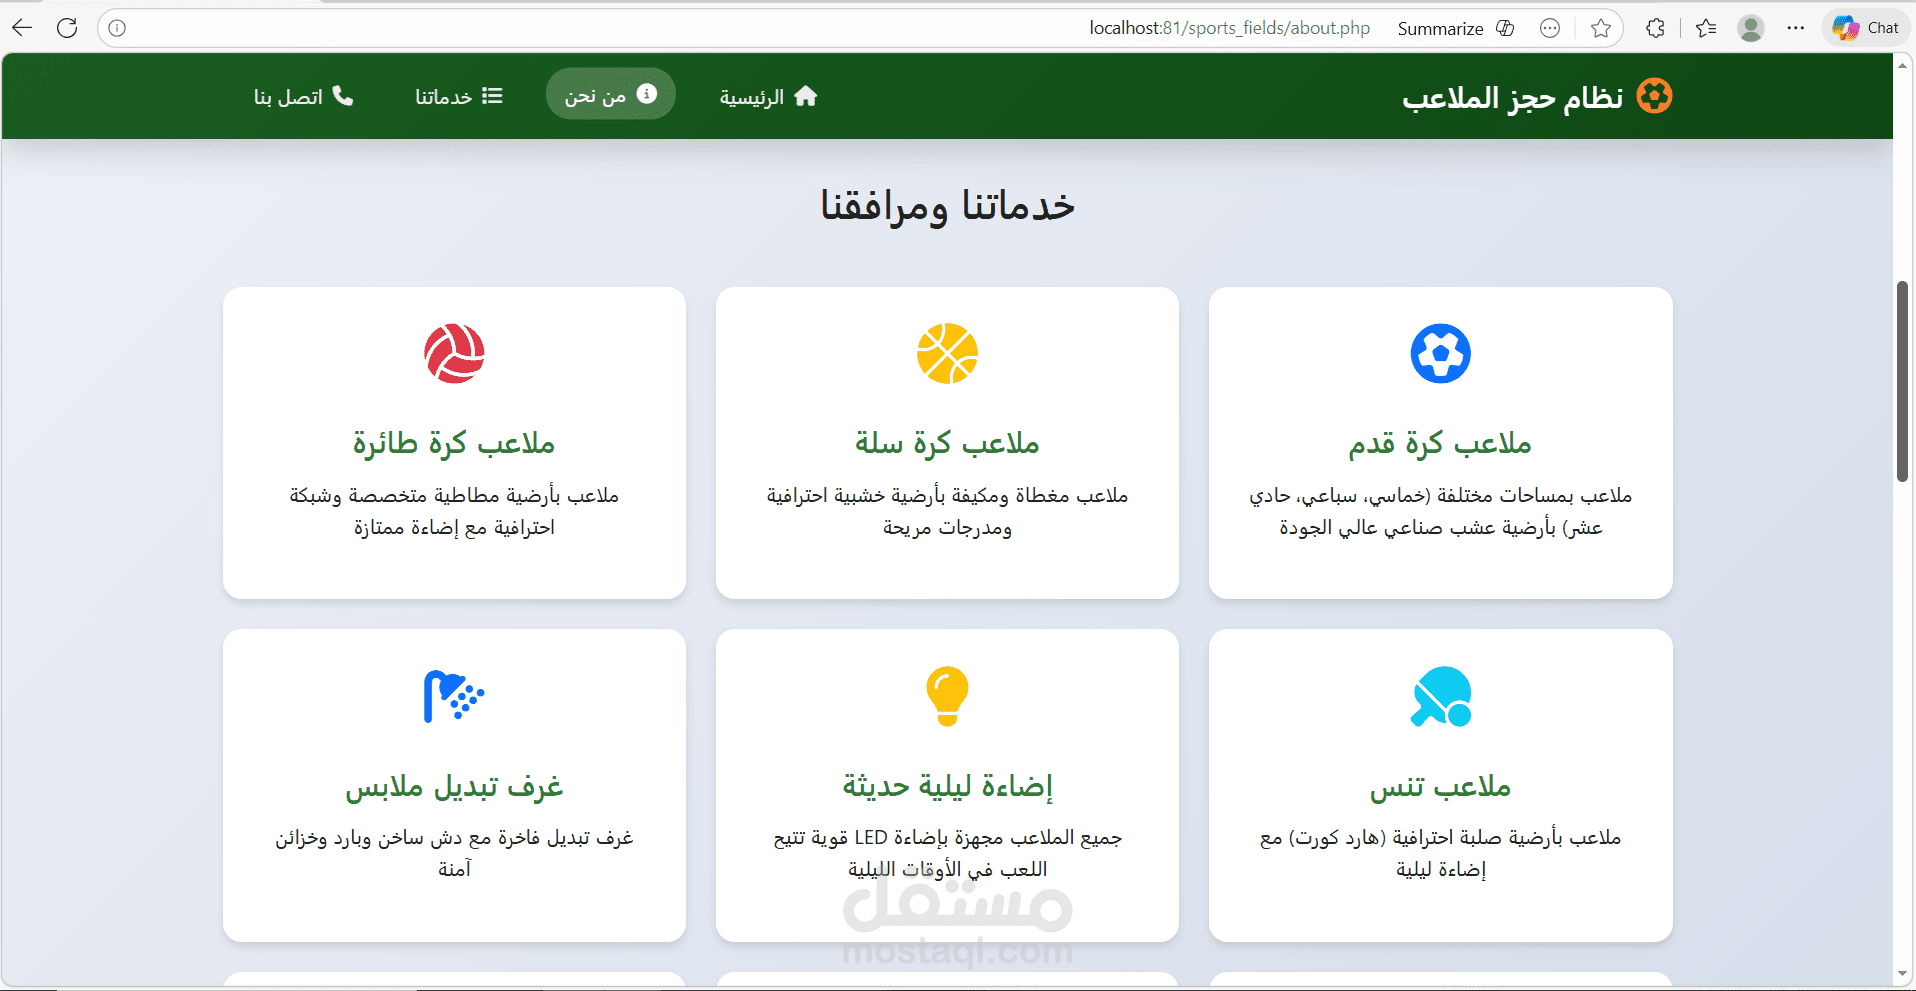Click heading ملاعب كرة طائرة
The height and width of the screenshot is (991, 1916).
click(454, 443)
